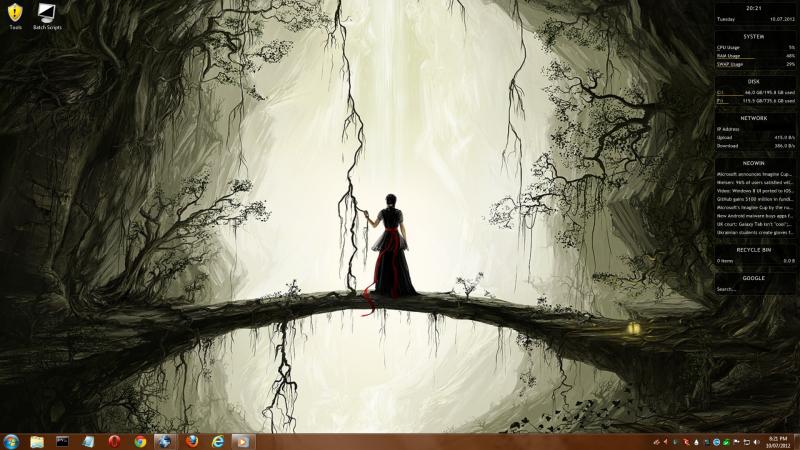Open headline 'New Android malware buys apps'

coord(755,216)
